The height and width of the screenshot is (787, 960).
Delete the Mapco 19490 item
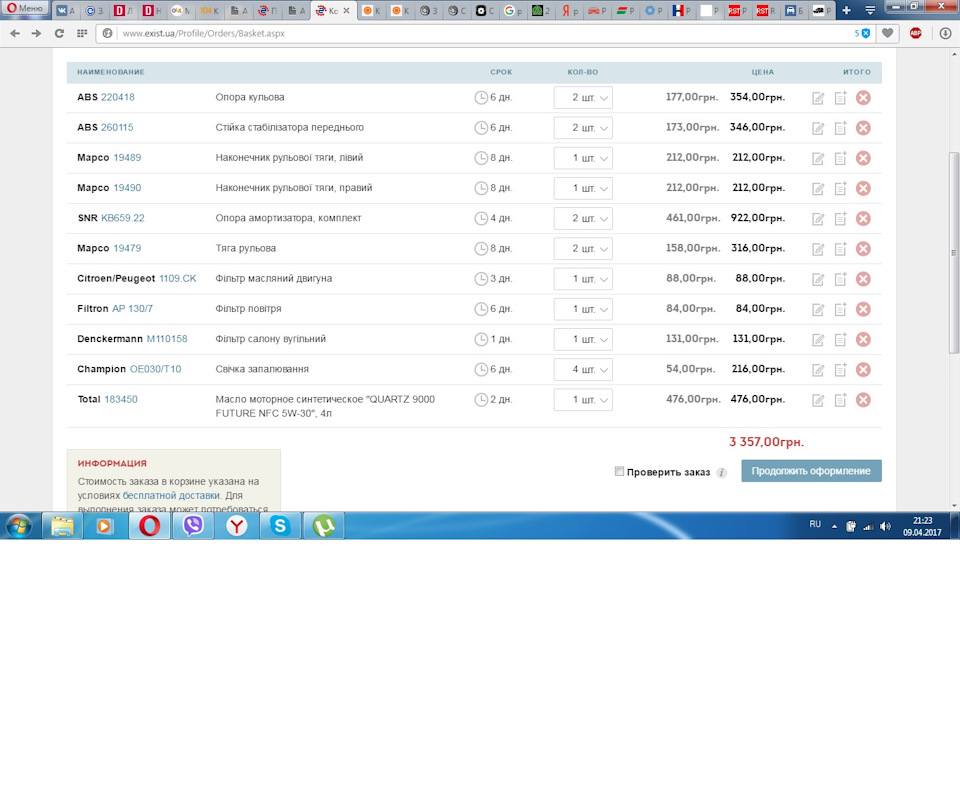[x=863, y=188]
